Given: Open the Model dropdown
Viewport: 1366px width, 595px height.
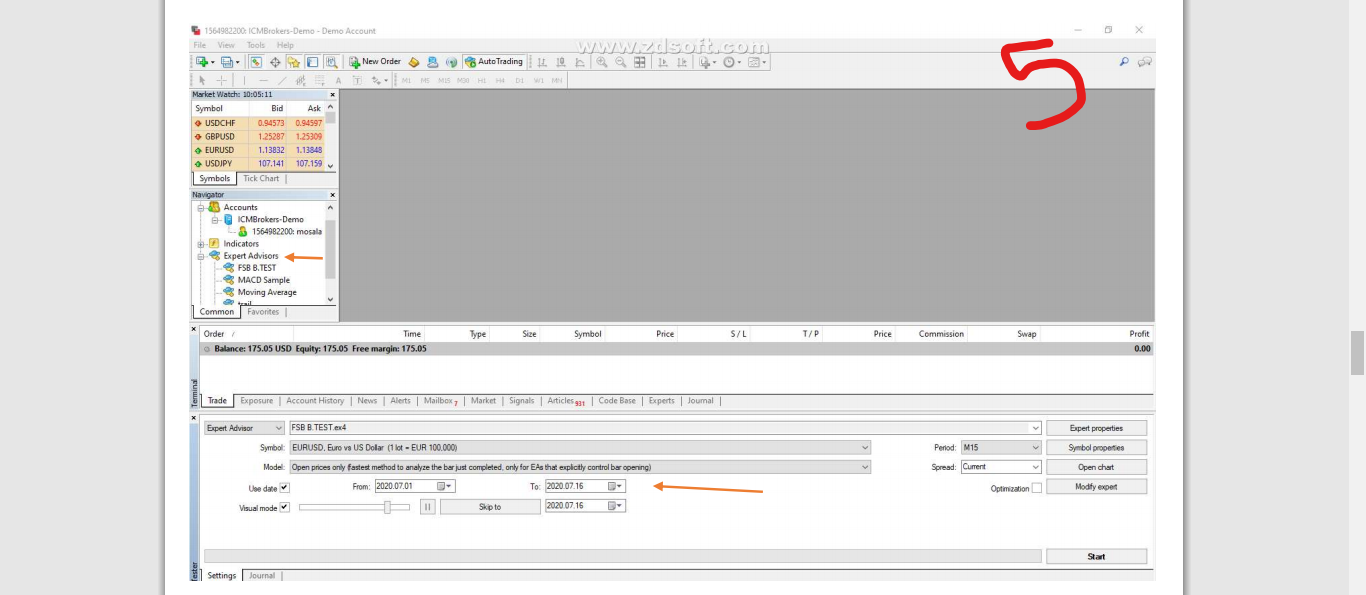Looking at the screenshot, I should click(x=580, y=467).
